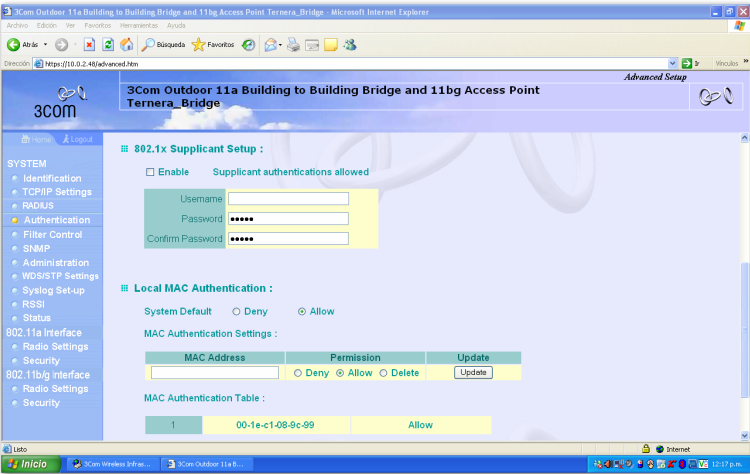Click the Refresh page toolbar icon

coord(108,44)
